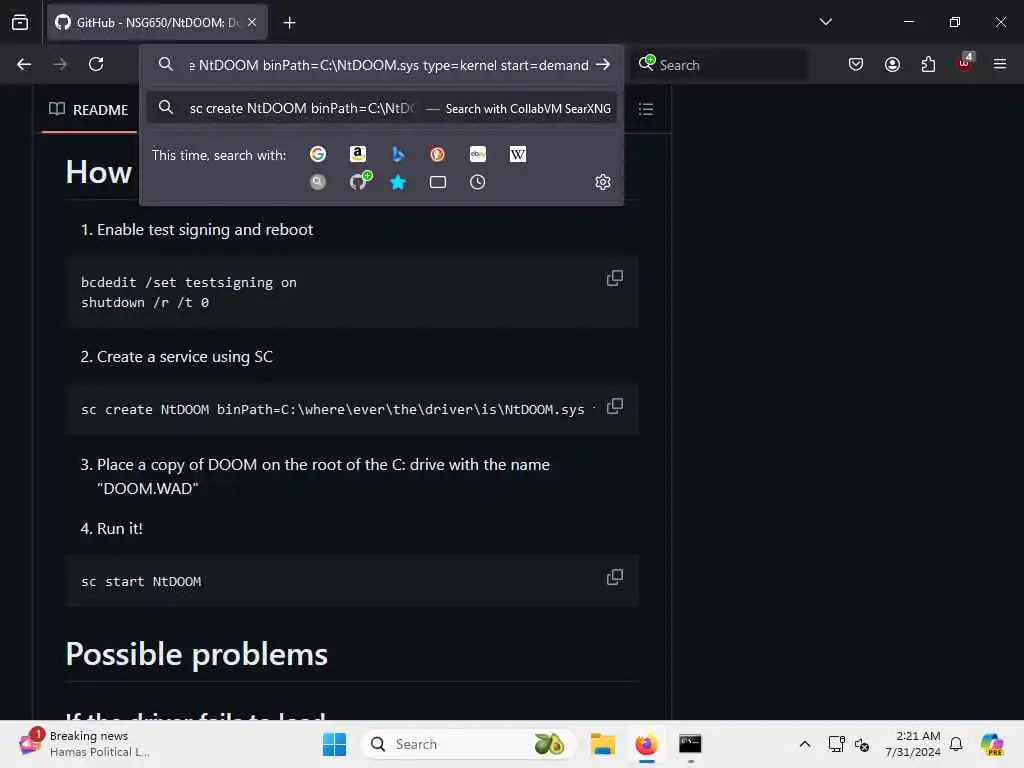Search this time with DuckDuckGo

[438, 154]
